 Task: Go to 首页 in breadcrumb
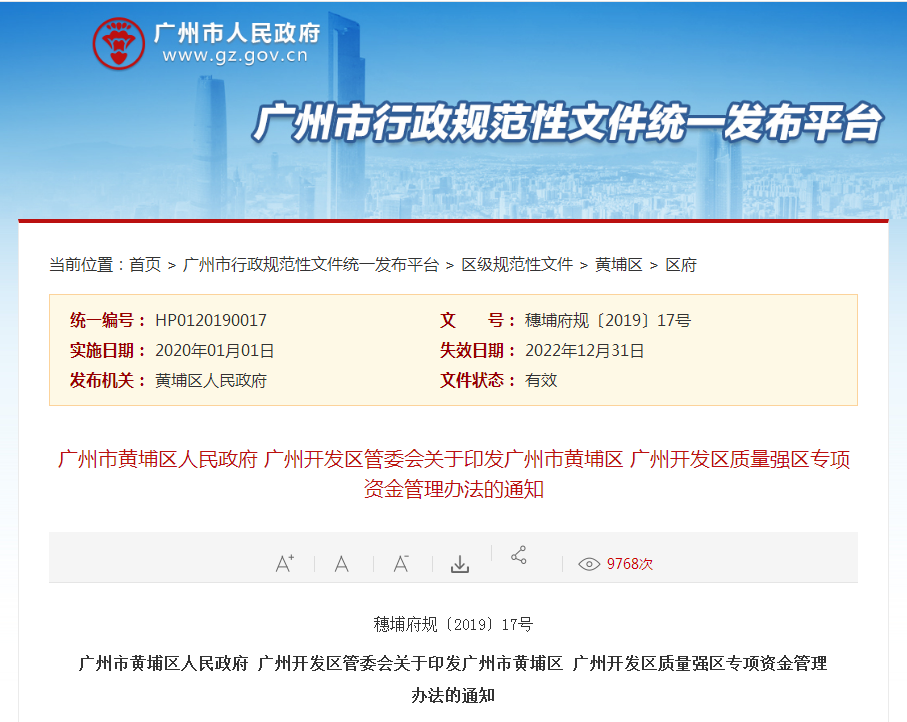(x=145, y=265)
